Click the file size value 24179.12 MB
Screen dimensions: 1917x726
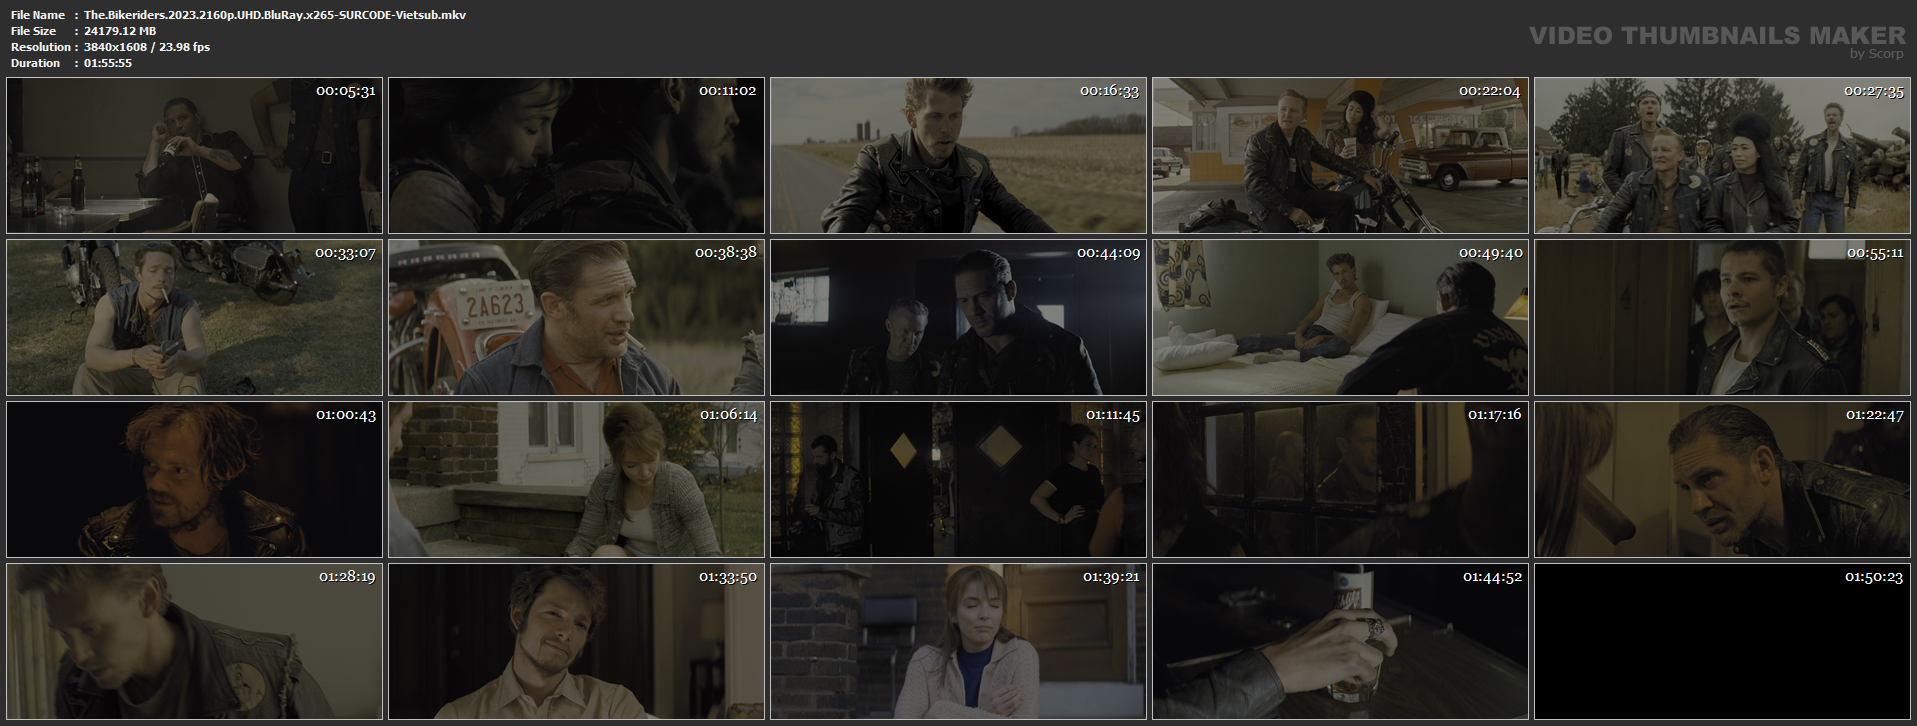pos(120,31)
